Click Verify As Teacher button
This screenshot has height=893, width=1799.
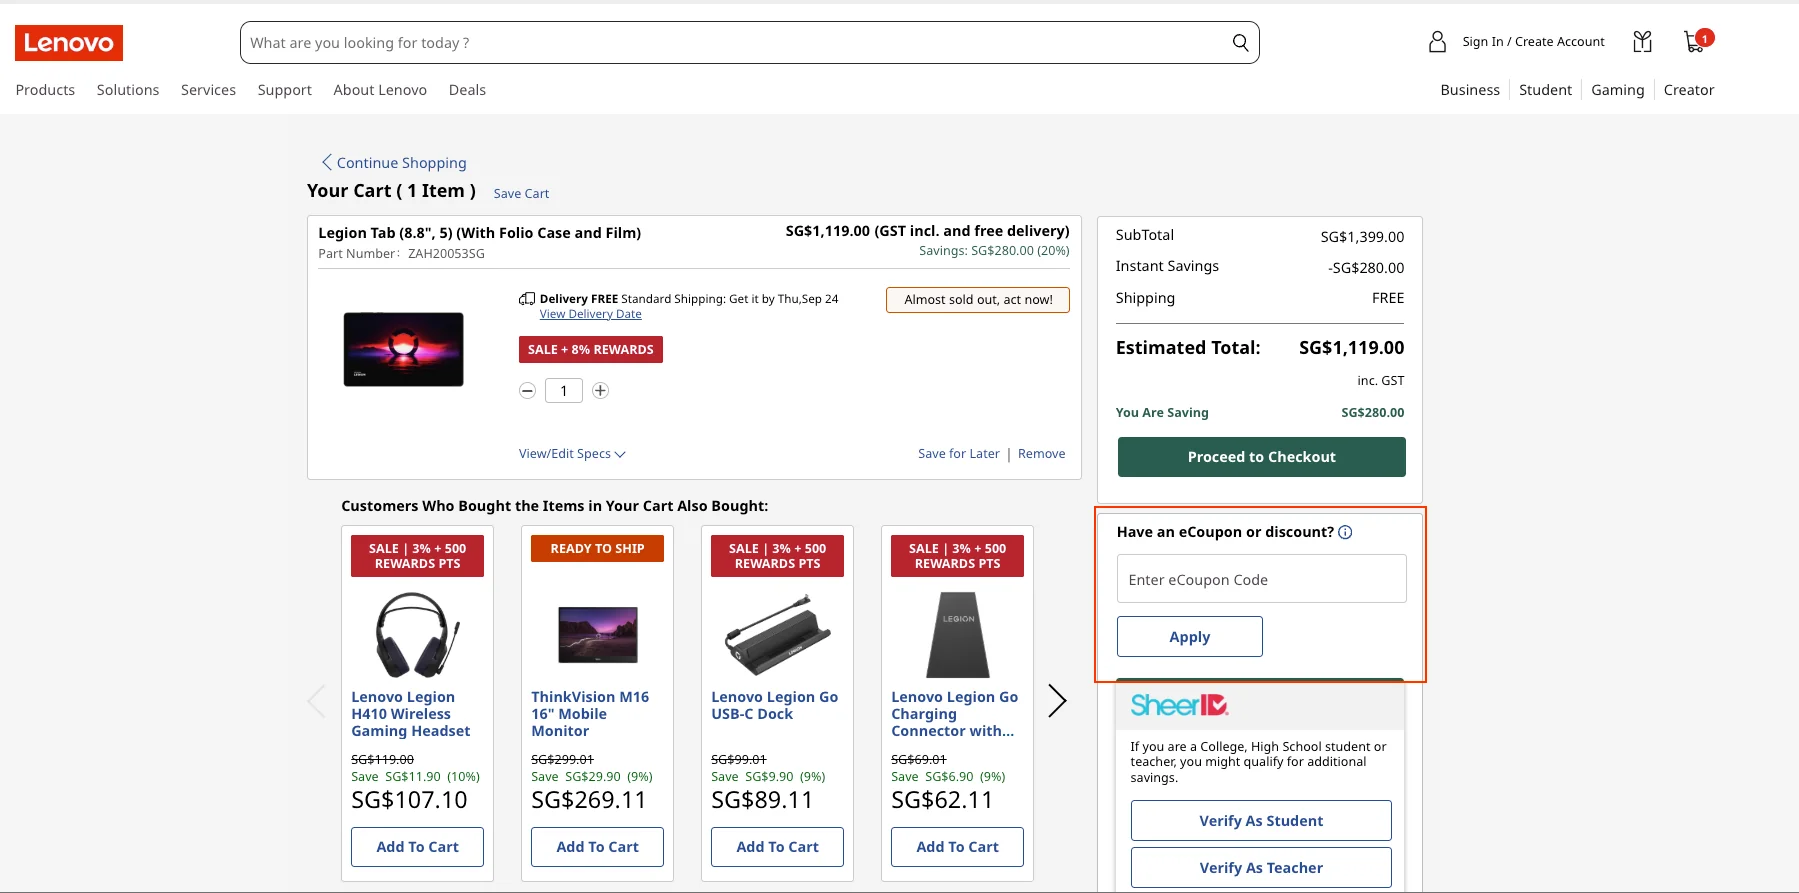1261,868
